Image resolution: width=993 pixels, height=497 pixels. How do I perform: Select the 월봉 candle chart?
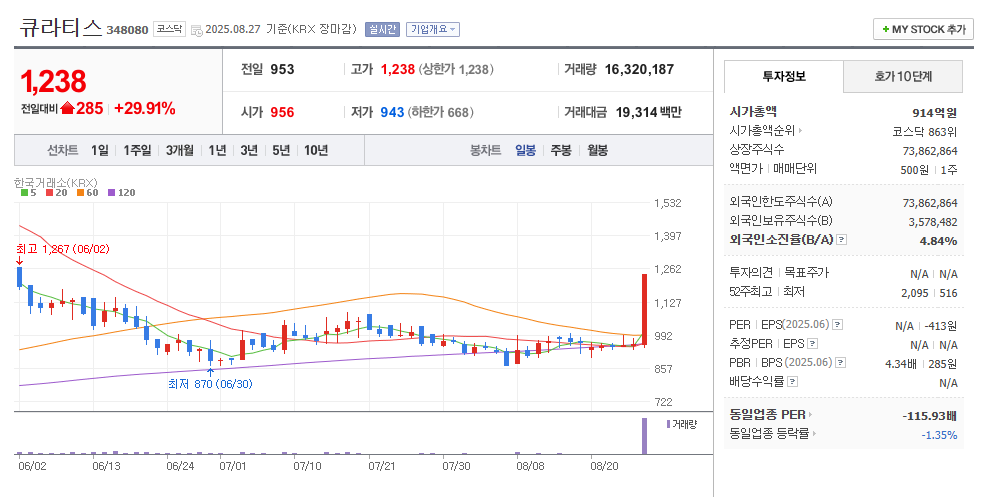[x=597, y=150]
